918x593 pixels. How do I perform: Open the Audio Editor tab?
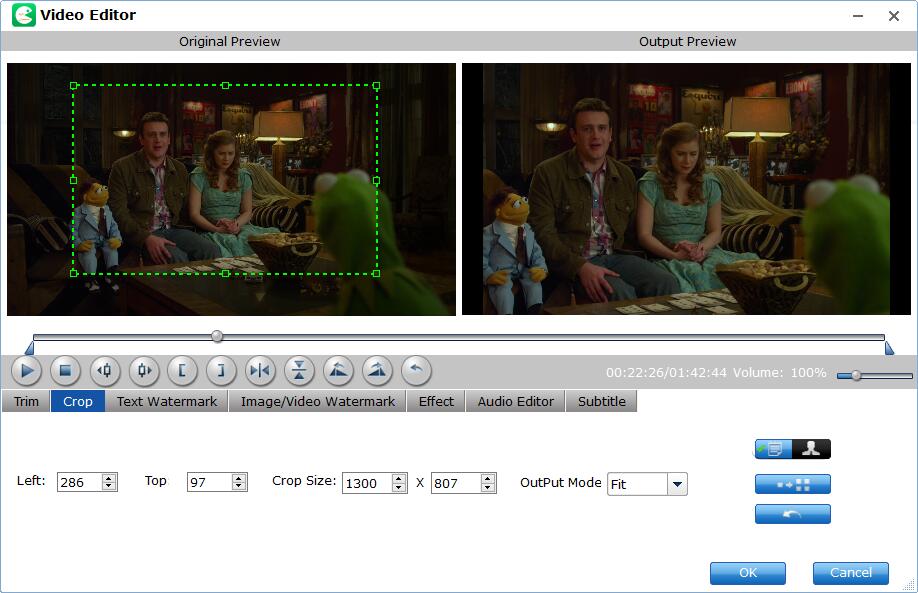(516, 402)
